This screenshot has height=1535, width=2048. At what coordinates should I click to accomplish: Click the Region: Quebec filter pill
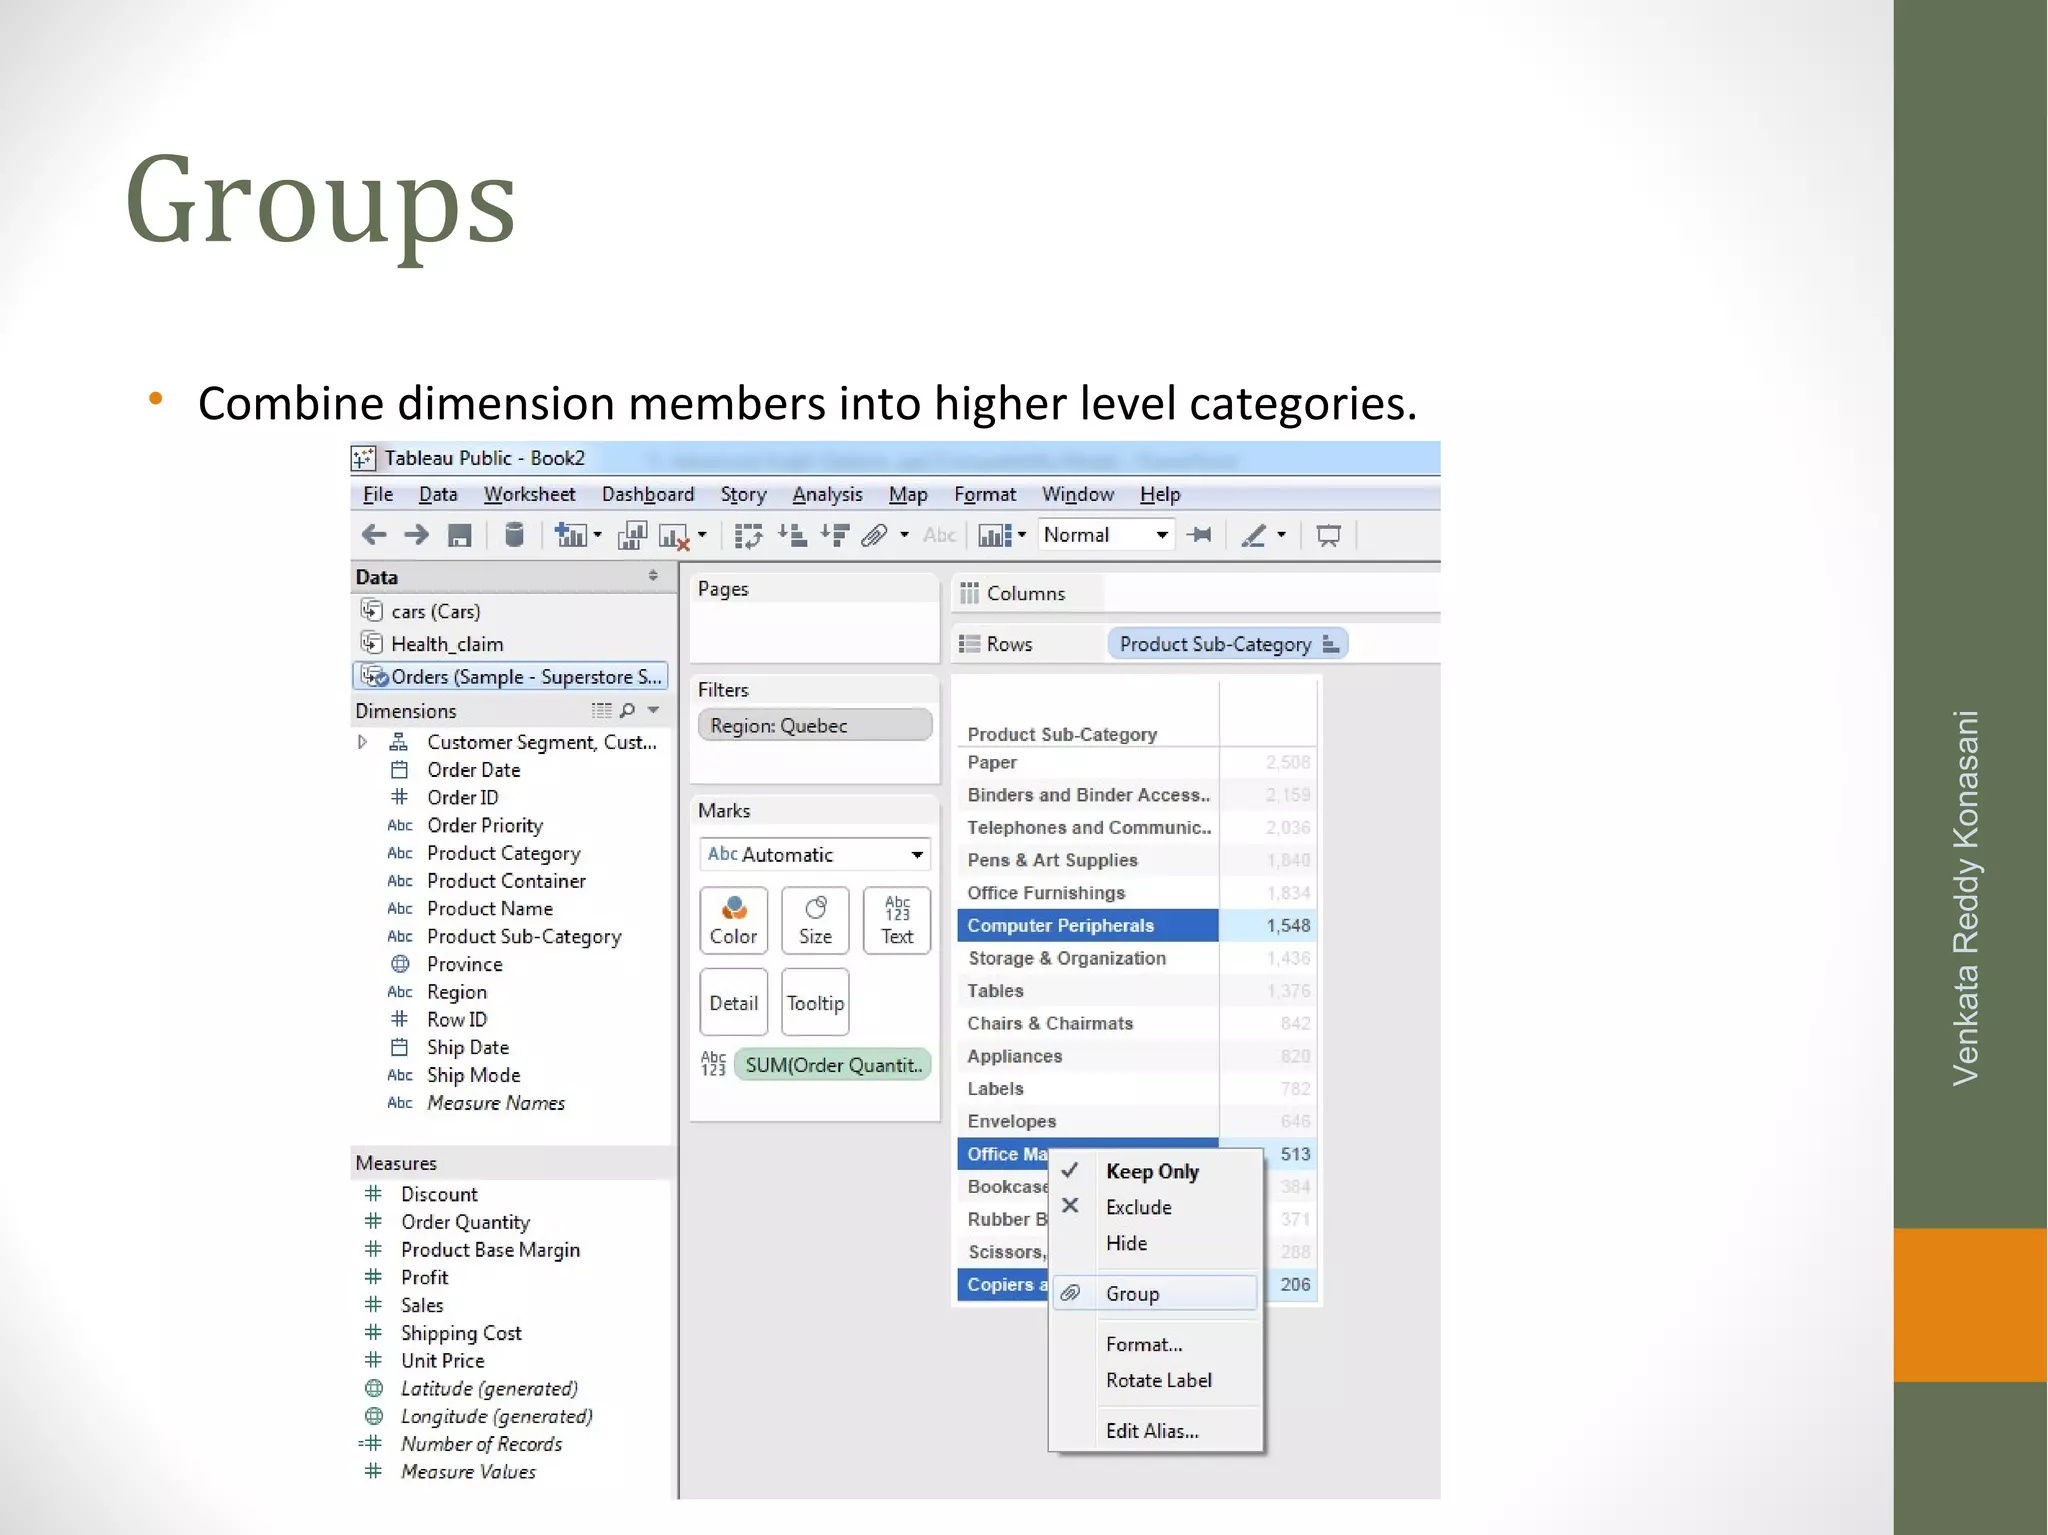tap(815, 725)
